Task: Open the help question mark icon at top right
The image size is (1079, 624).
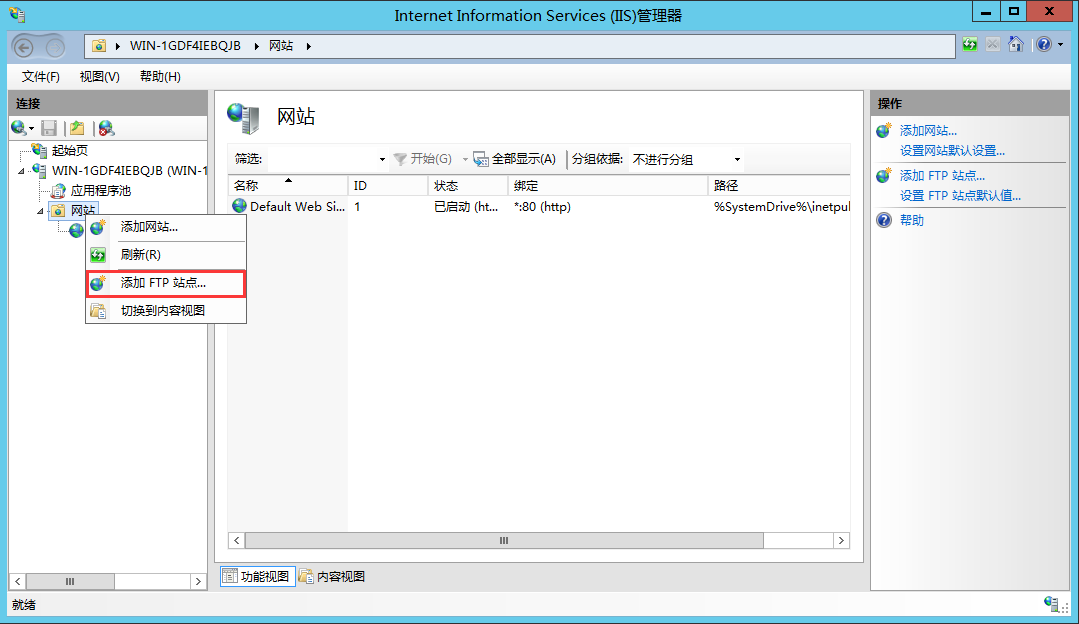Action: (x=1044, y=45)
